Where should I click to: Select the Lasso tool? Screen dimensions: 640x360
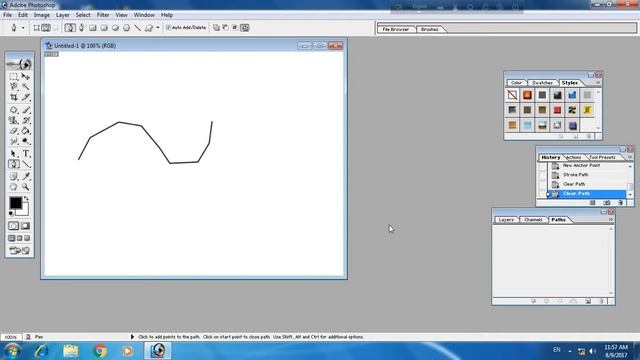coord(13,87)
